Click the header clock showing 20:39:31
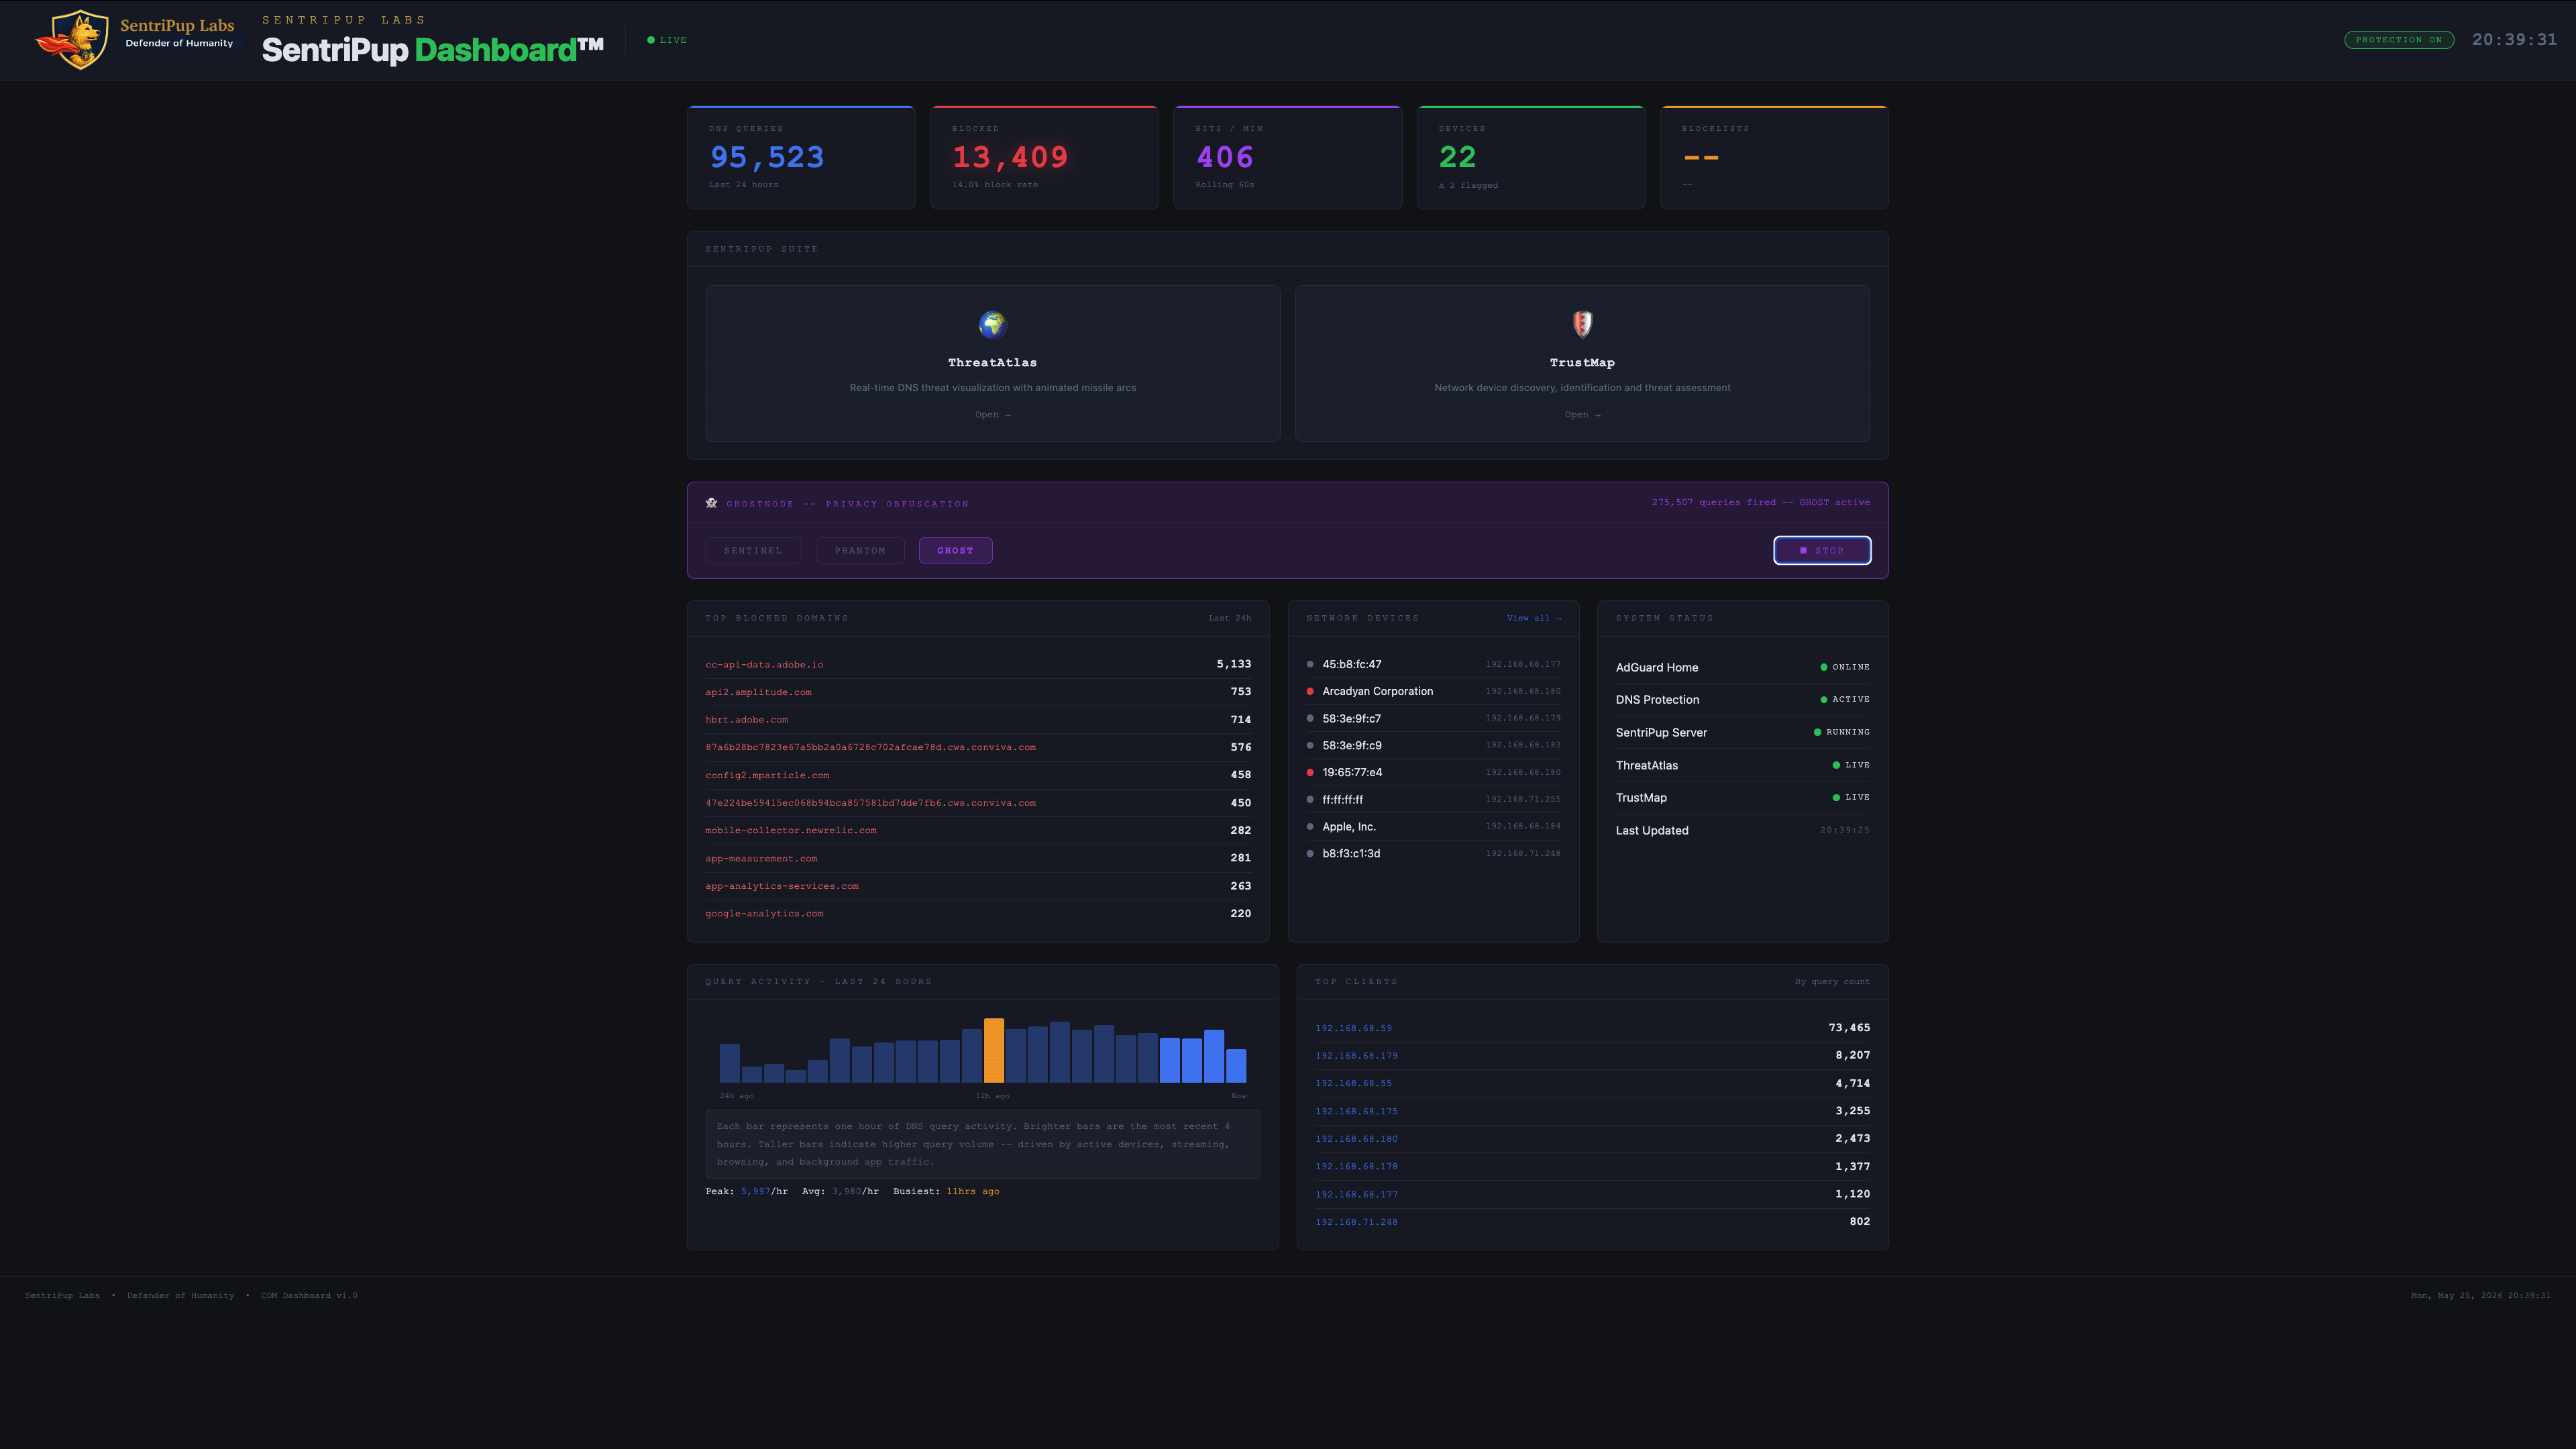The height and width of the screenshot is (1449, 2576). [2514, 40]
